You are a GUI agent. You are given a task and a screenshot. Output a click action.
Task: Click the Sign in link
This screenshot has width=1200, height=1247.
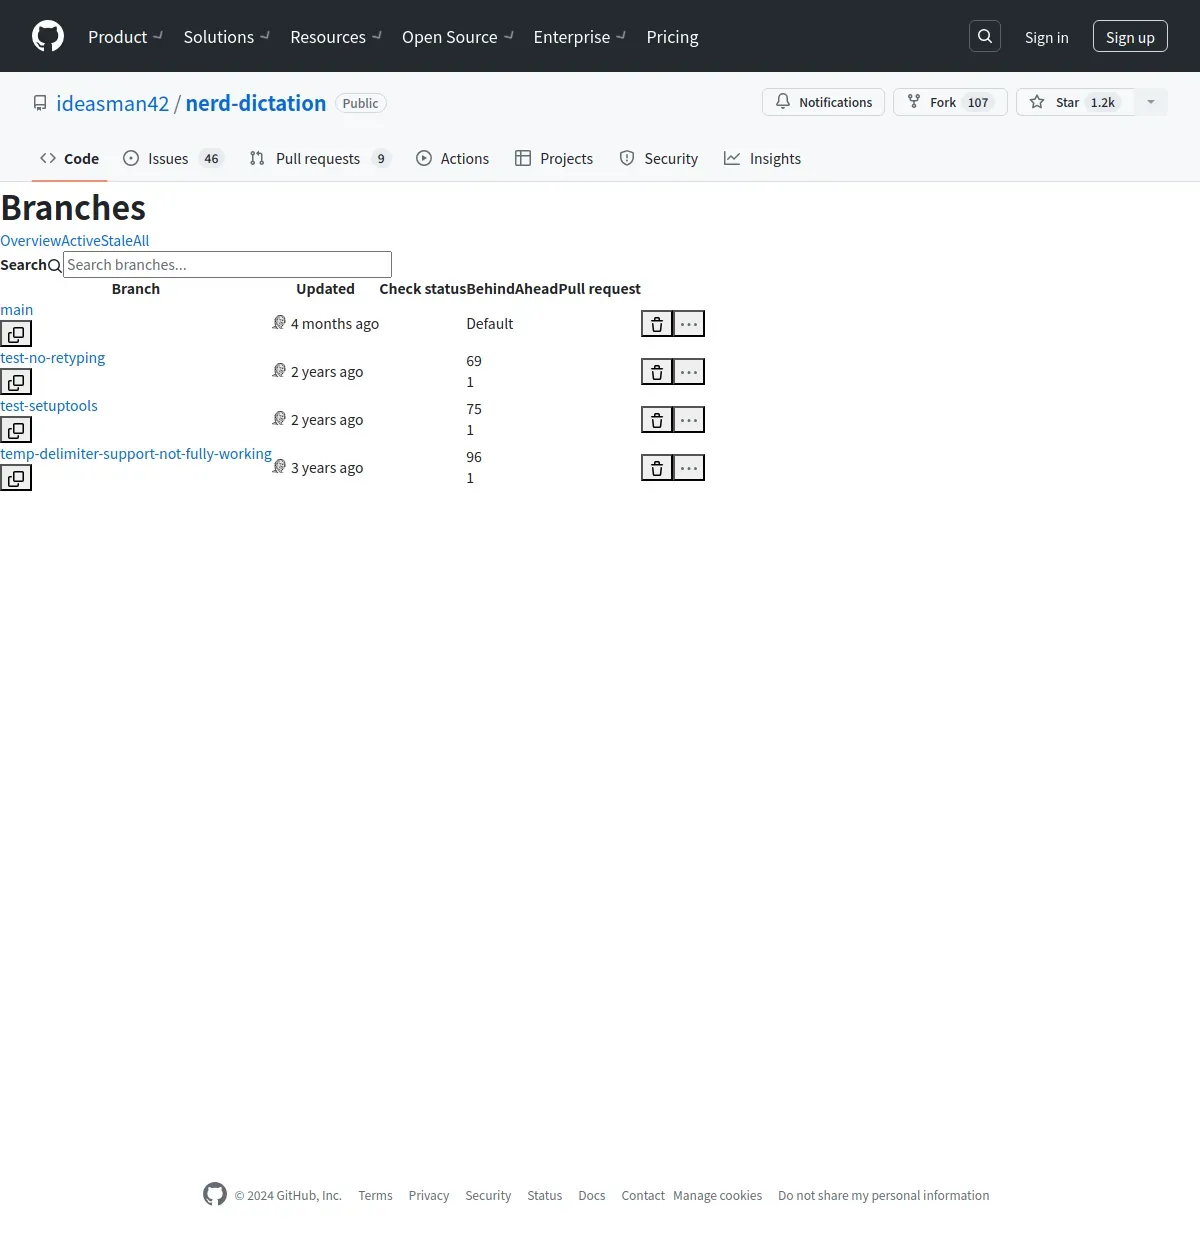tap(1046, 37)
